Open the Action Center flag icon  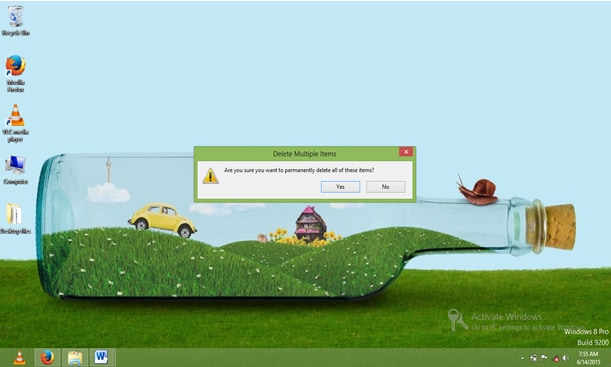tap(544, 358)
